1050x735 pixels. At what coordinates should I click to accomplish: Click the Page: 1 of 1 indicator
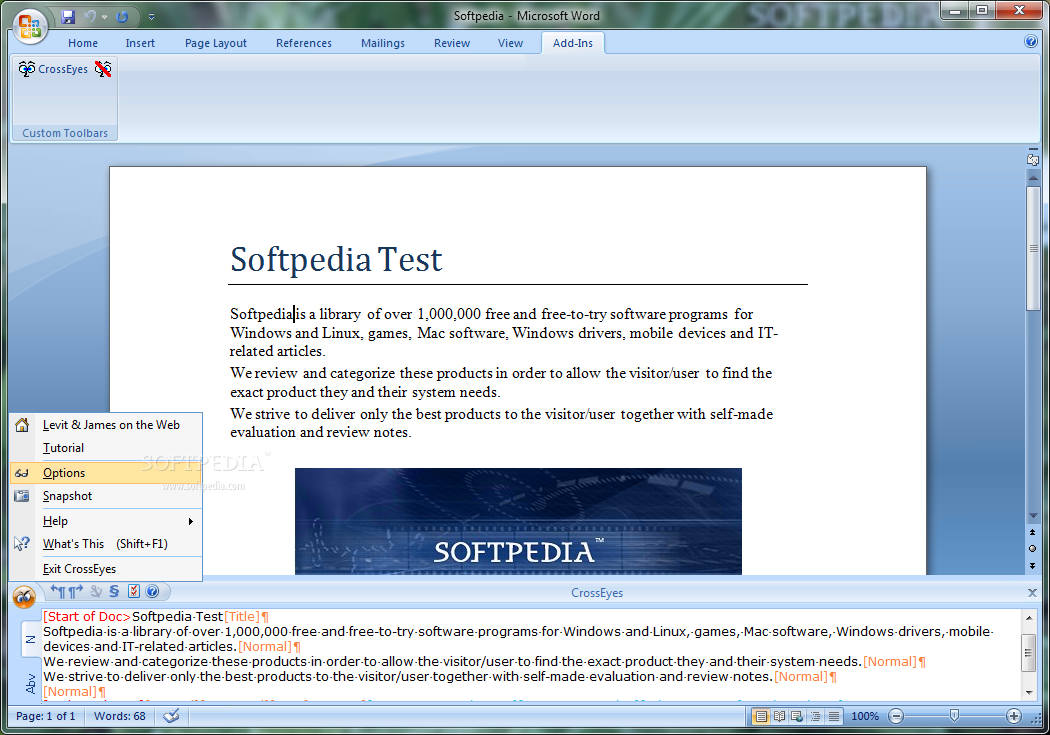tap(46, 716)
